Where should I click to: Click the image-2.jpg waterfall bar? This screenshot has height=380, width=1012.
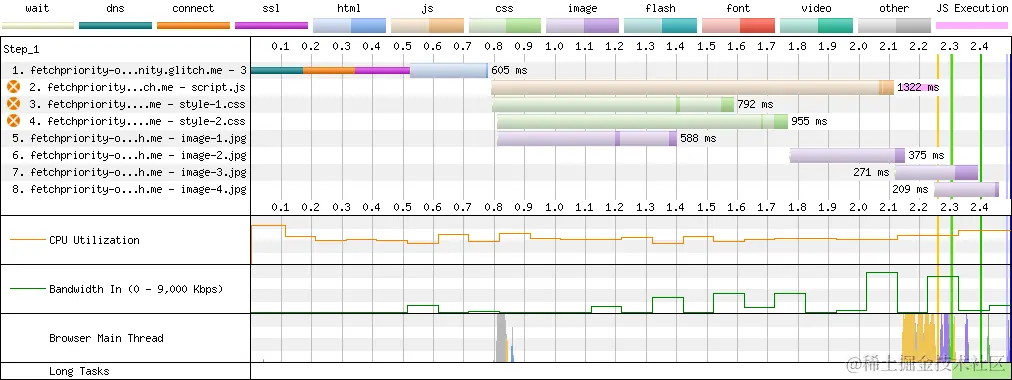click(x=847, y=155)
